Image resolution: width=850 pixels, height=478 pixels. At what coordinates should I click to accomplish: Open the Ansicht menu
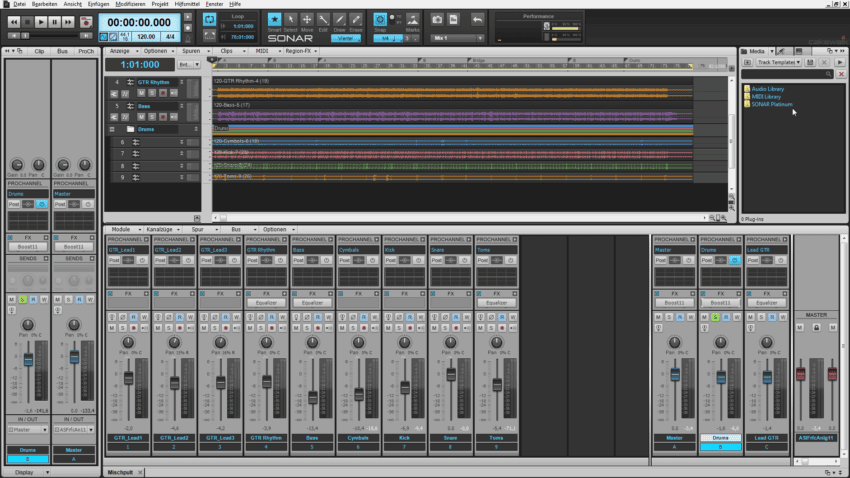click(x=73, y=4)
